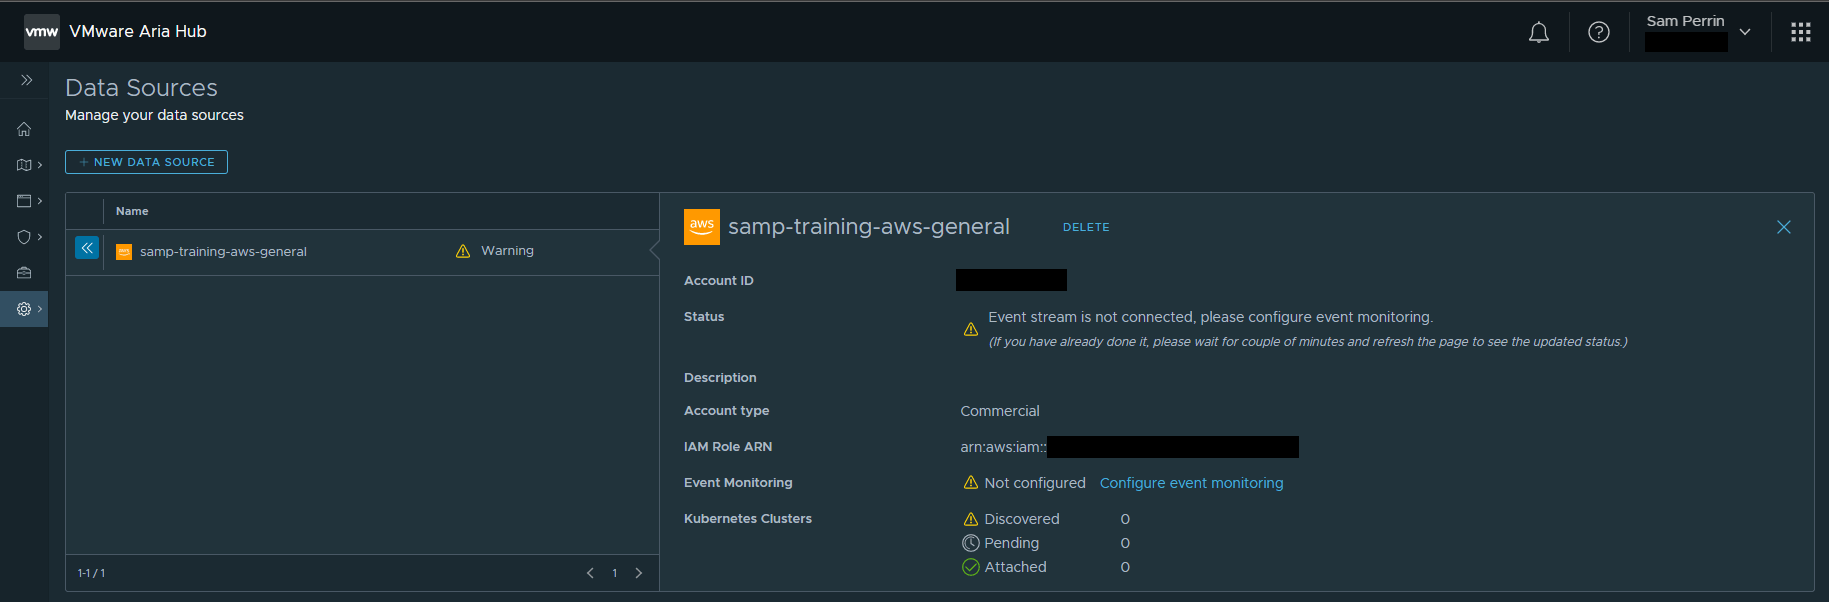Open the window icon section in sidebar

pos(24,201)
